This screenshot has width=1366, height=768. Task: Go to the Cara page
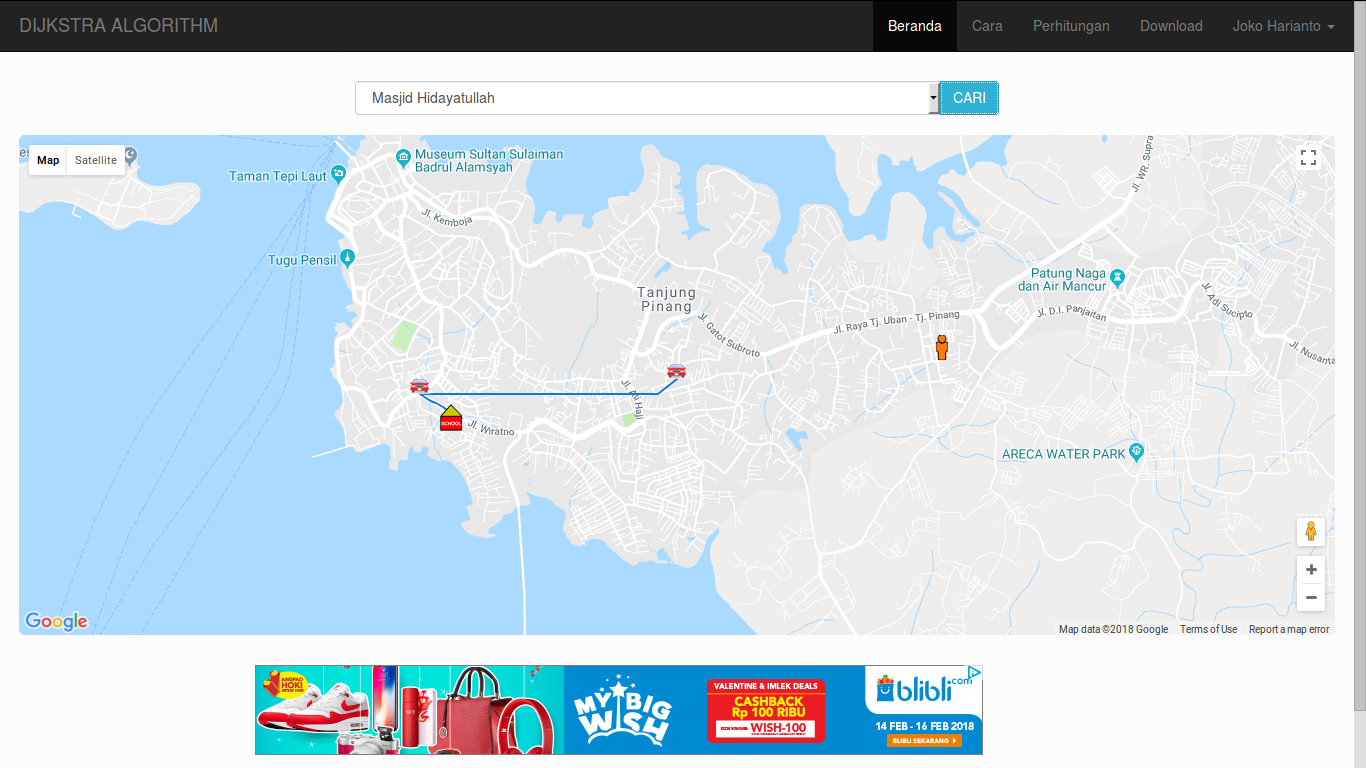(x=987, y=26)
